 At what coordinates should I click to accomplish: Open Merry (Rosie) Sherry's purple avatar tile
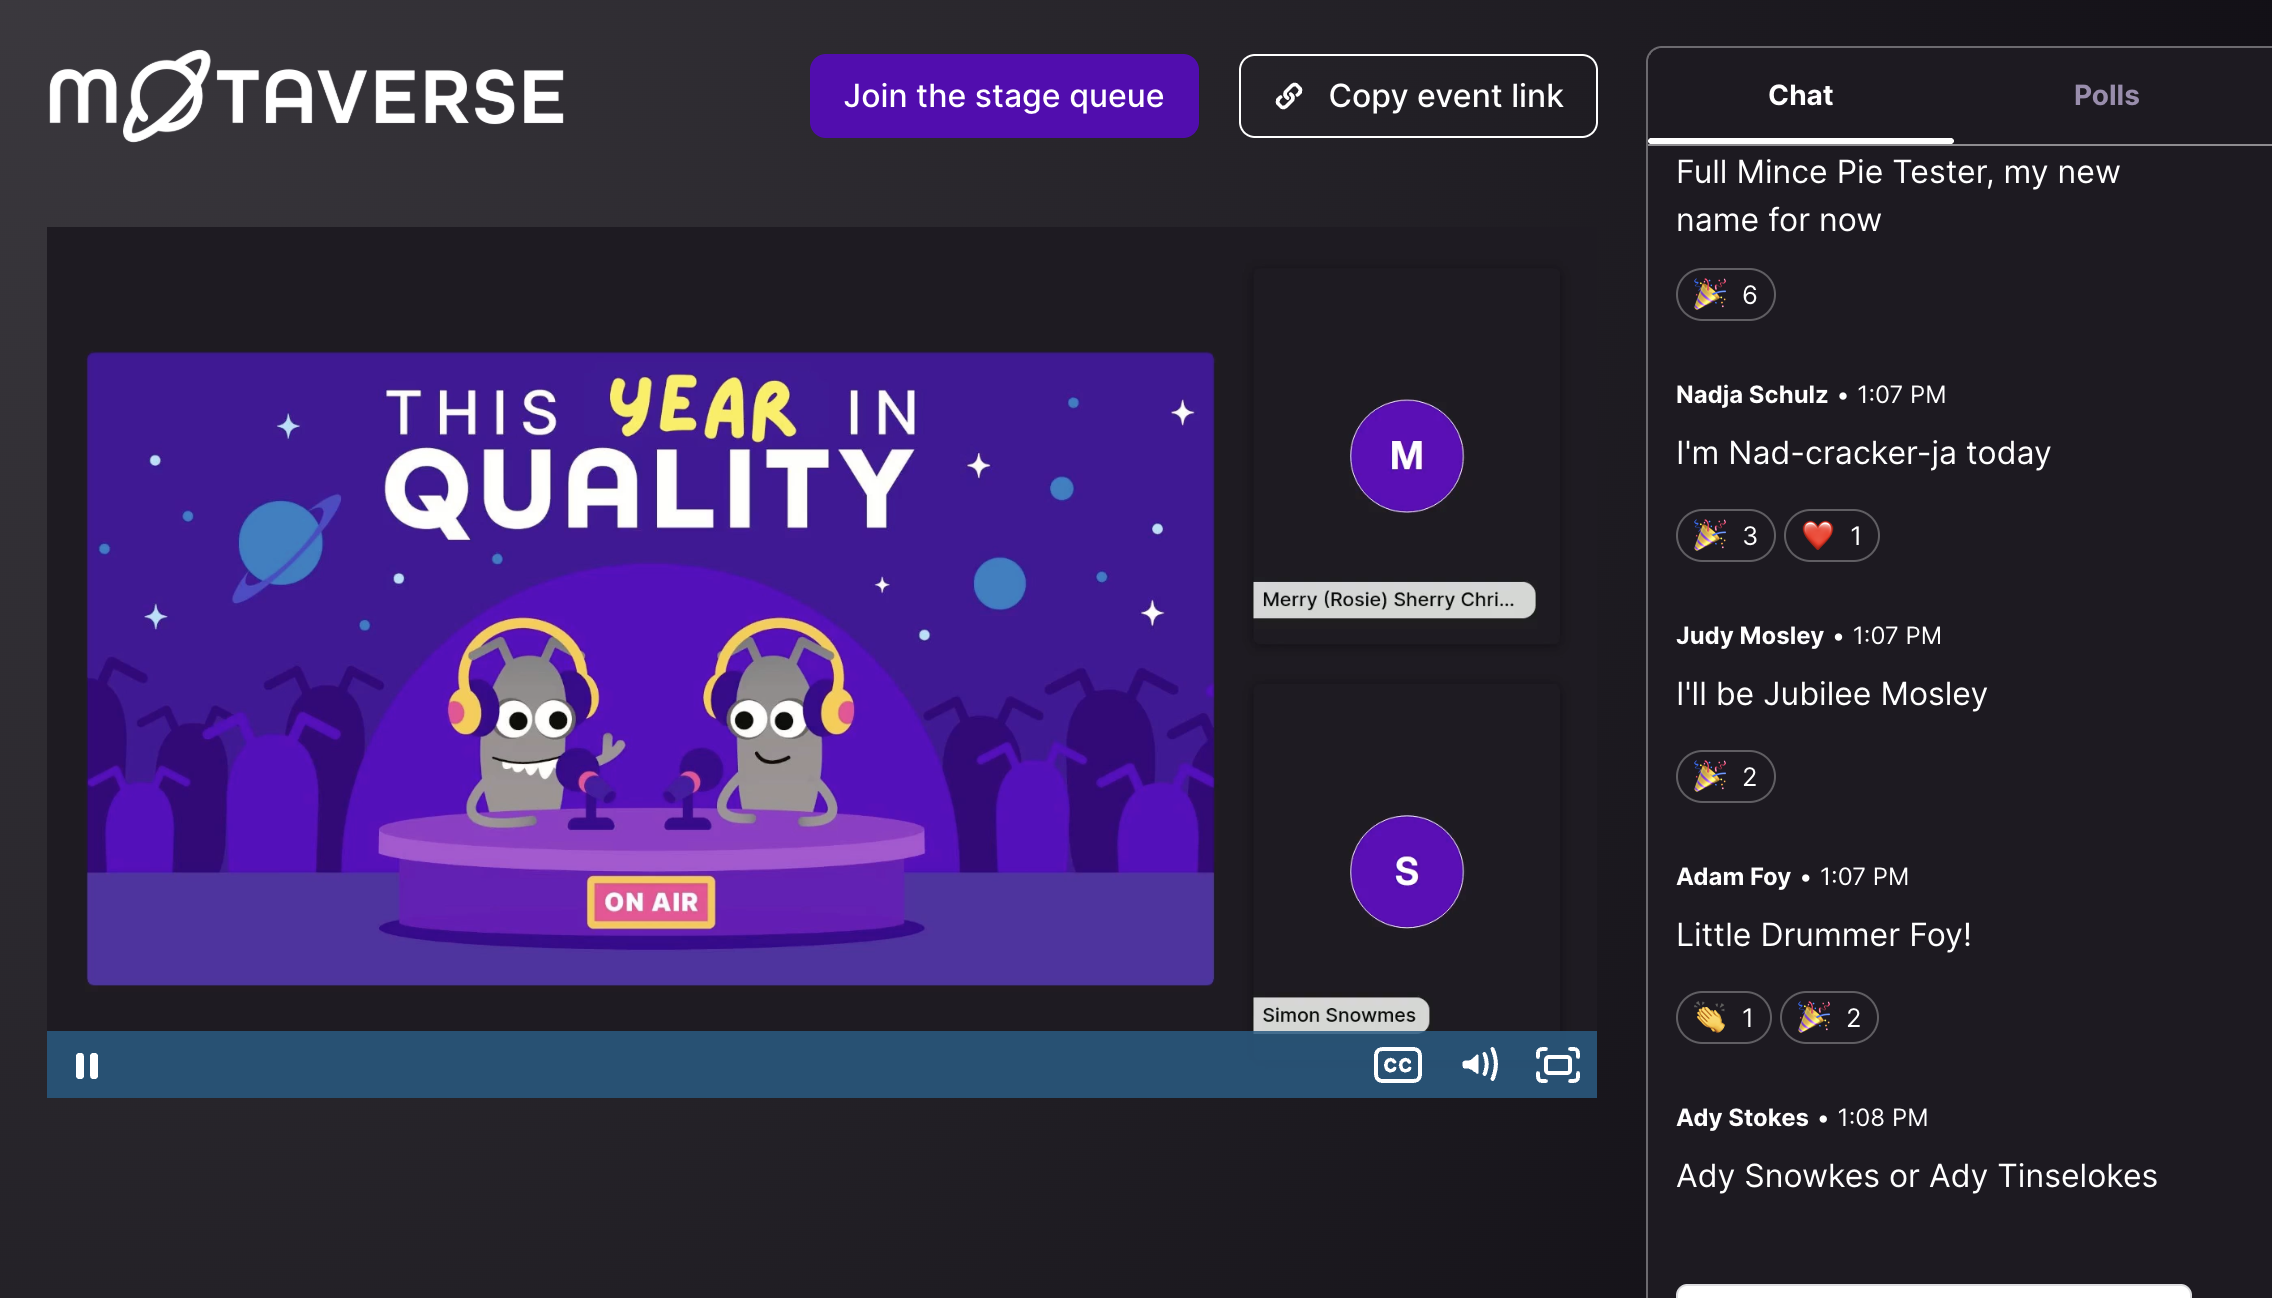coord(1406,455)
